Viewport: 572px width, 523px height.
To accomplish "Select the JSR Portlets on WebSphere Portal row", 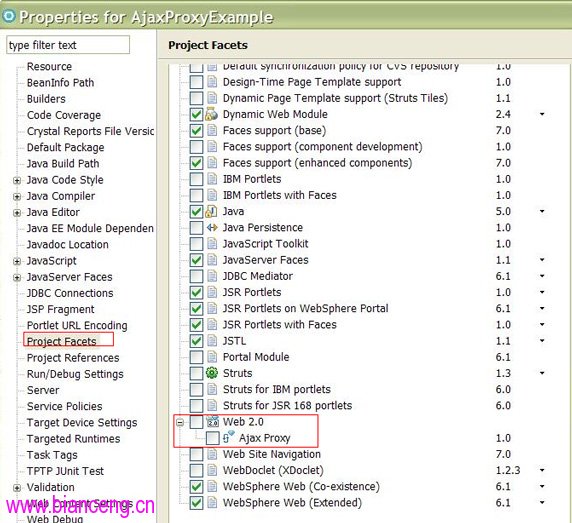I will 305,308.
